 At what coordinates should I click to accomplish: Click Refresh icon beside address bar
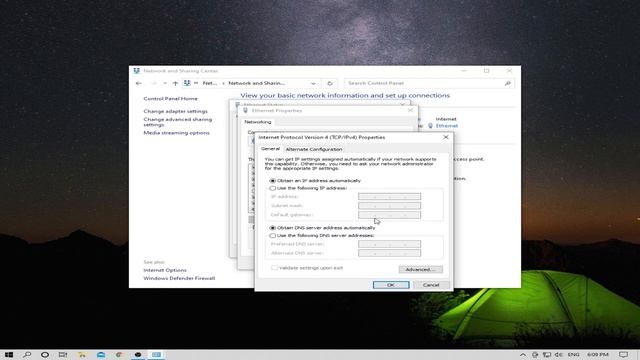coord(330,83)
